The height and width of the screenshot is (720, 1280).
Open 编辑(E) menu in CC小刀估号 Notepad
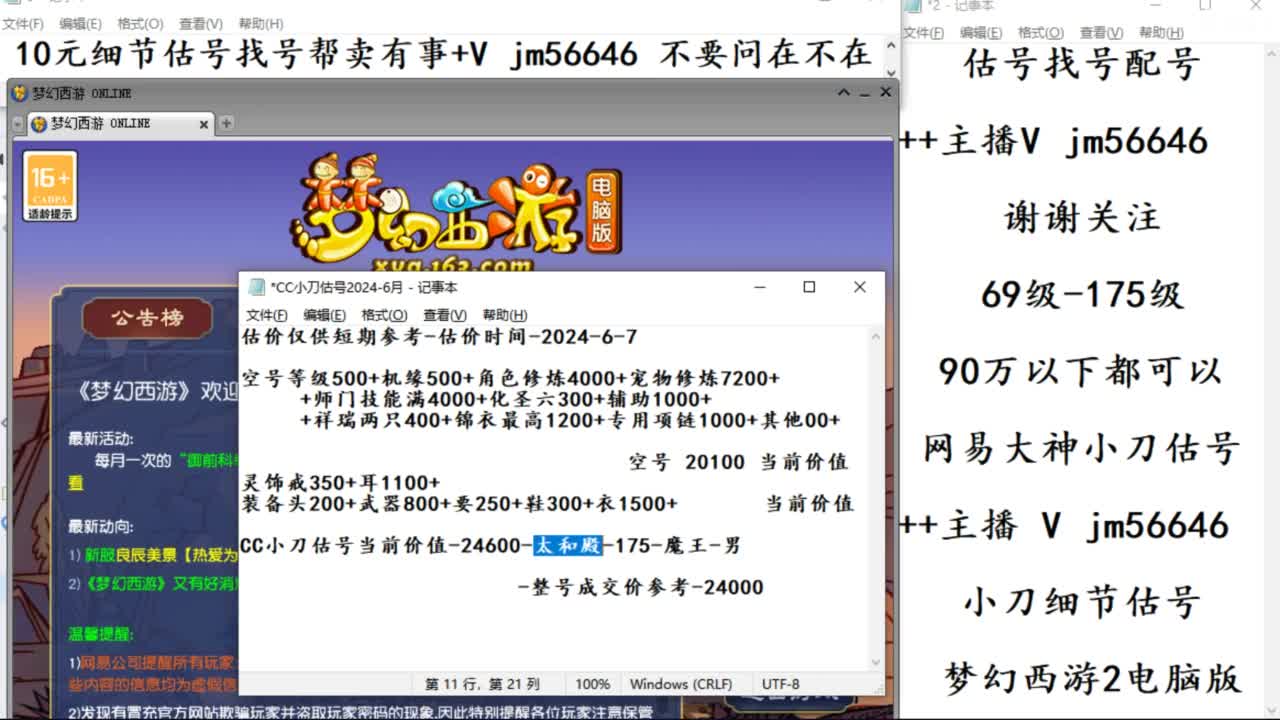point(324,315)
